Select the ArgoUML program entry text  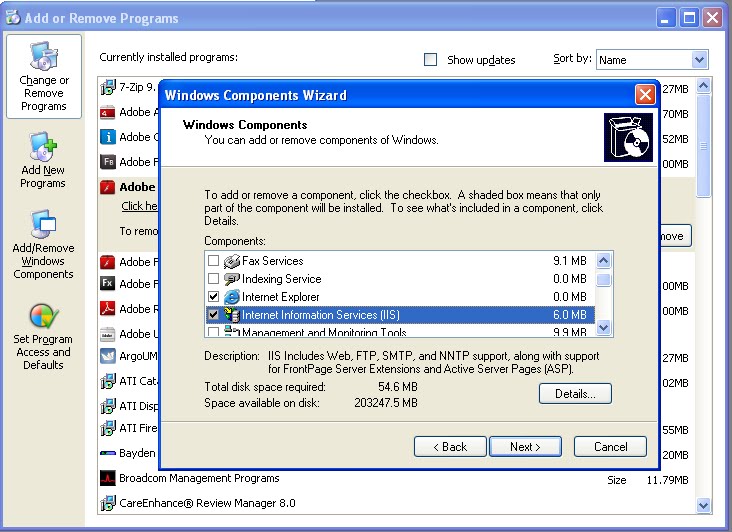tap(138, 356)
